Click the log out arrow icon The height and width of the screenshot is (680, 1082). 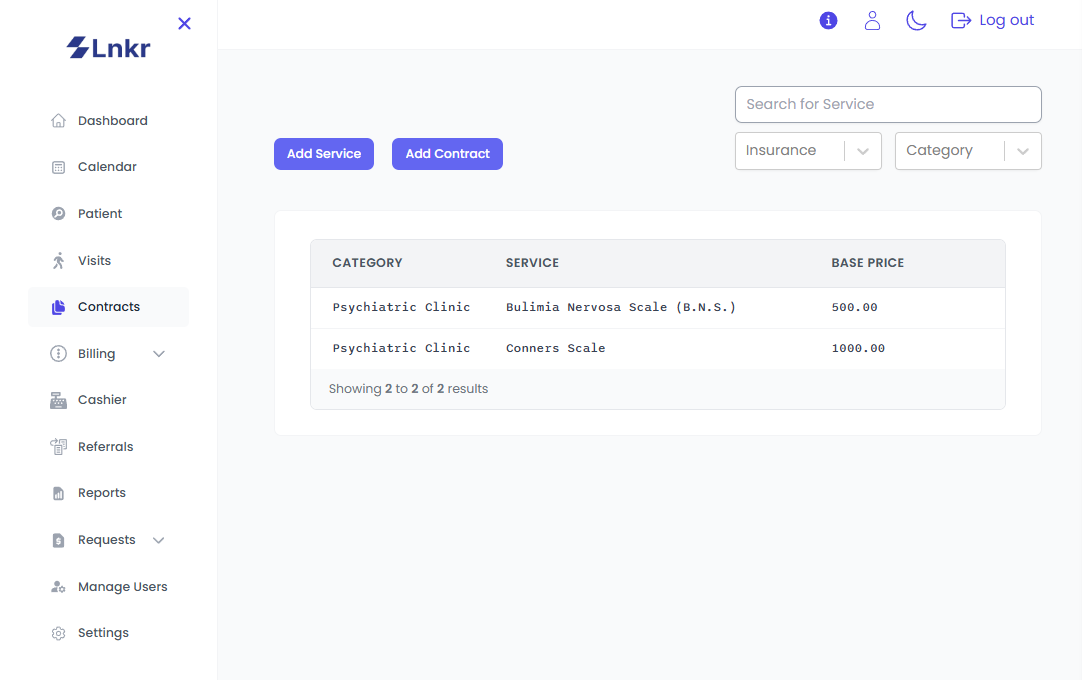pyautogui.click(x=961, y=21)
